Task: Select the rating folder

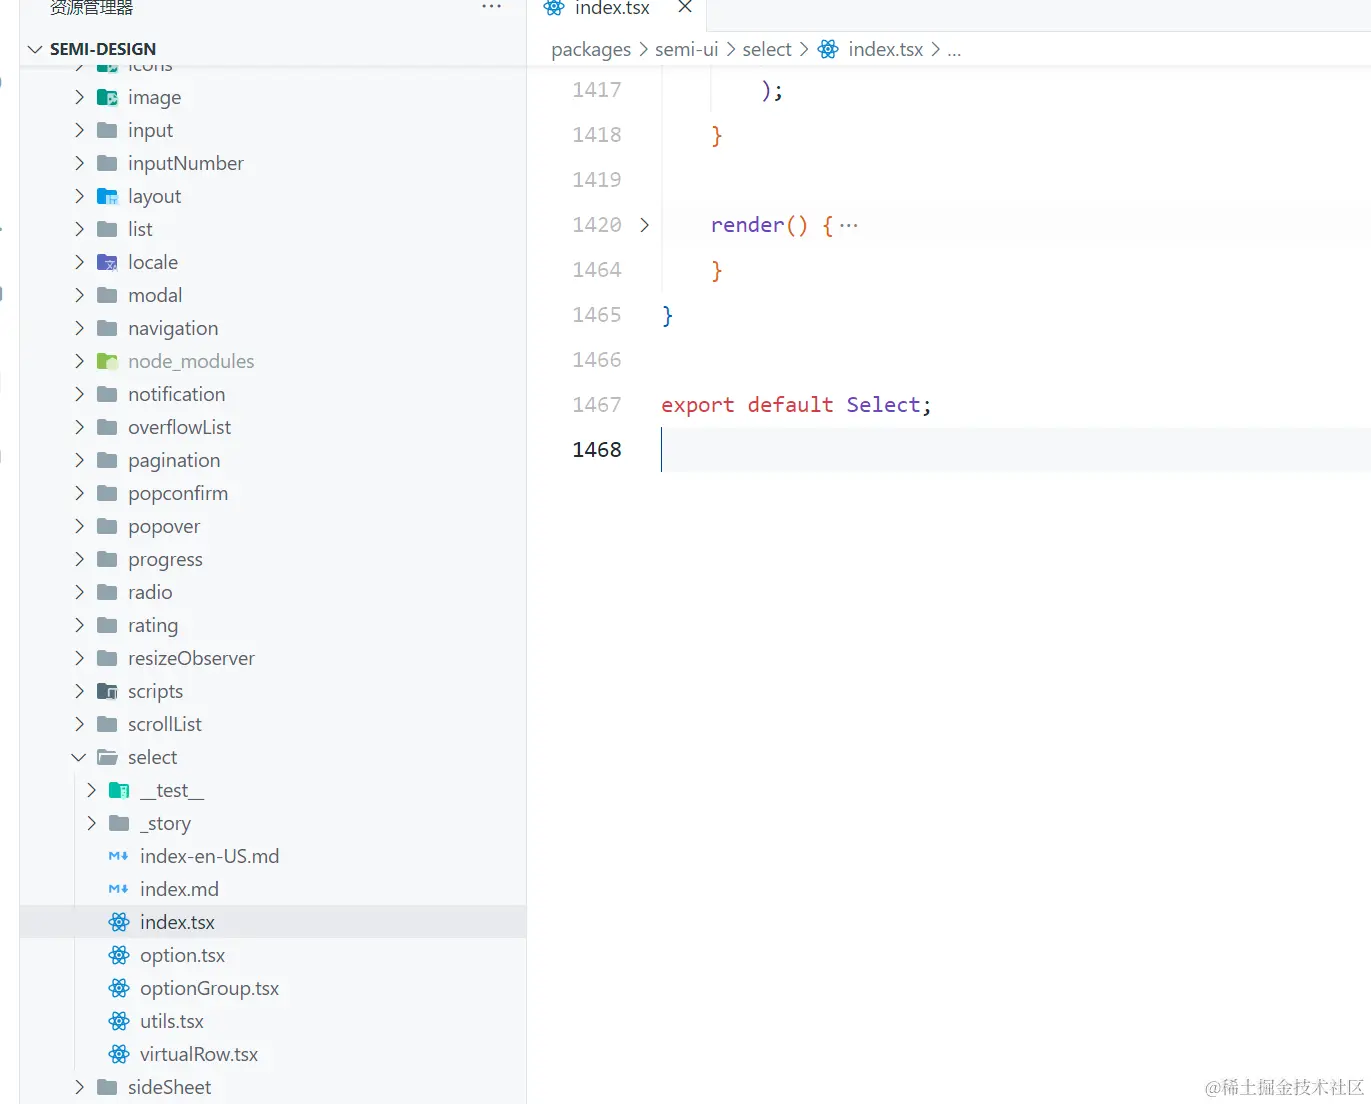Action: tap(273, 625)
